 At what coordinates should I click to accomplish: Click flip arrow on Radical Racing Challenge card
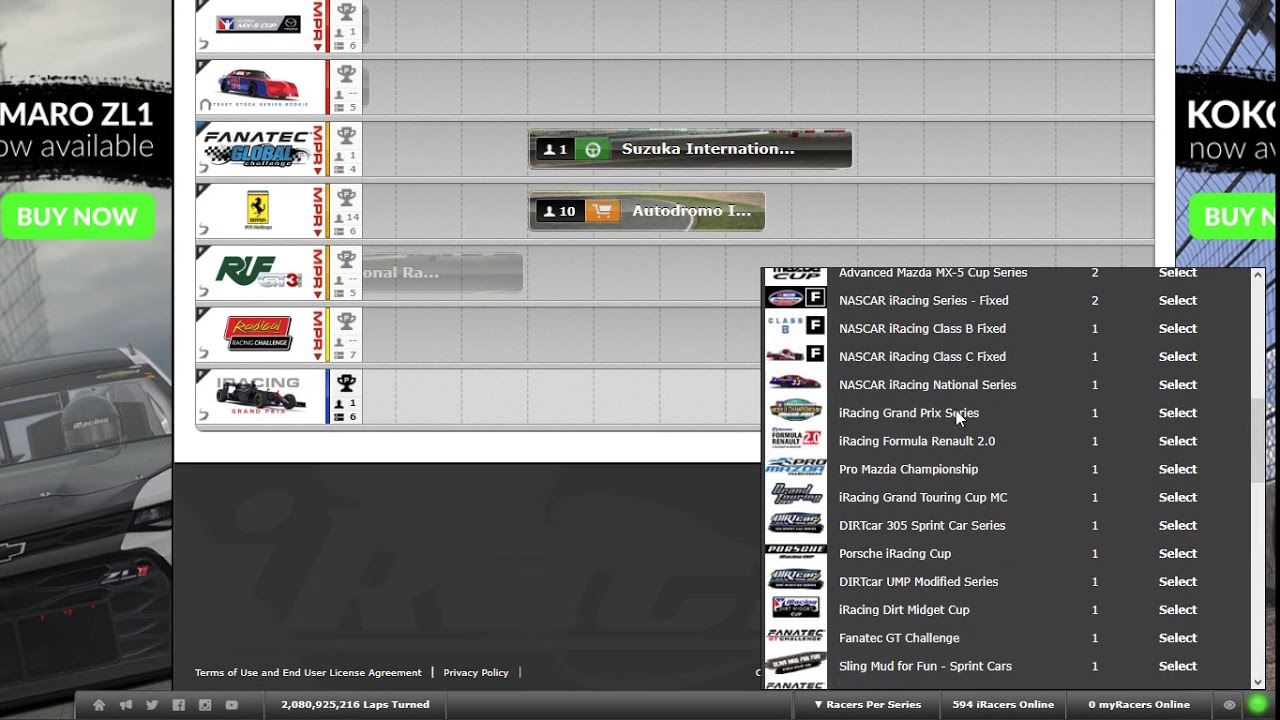[204, 354]
